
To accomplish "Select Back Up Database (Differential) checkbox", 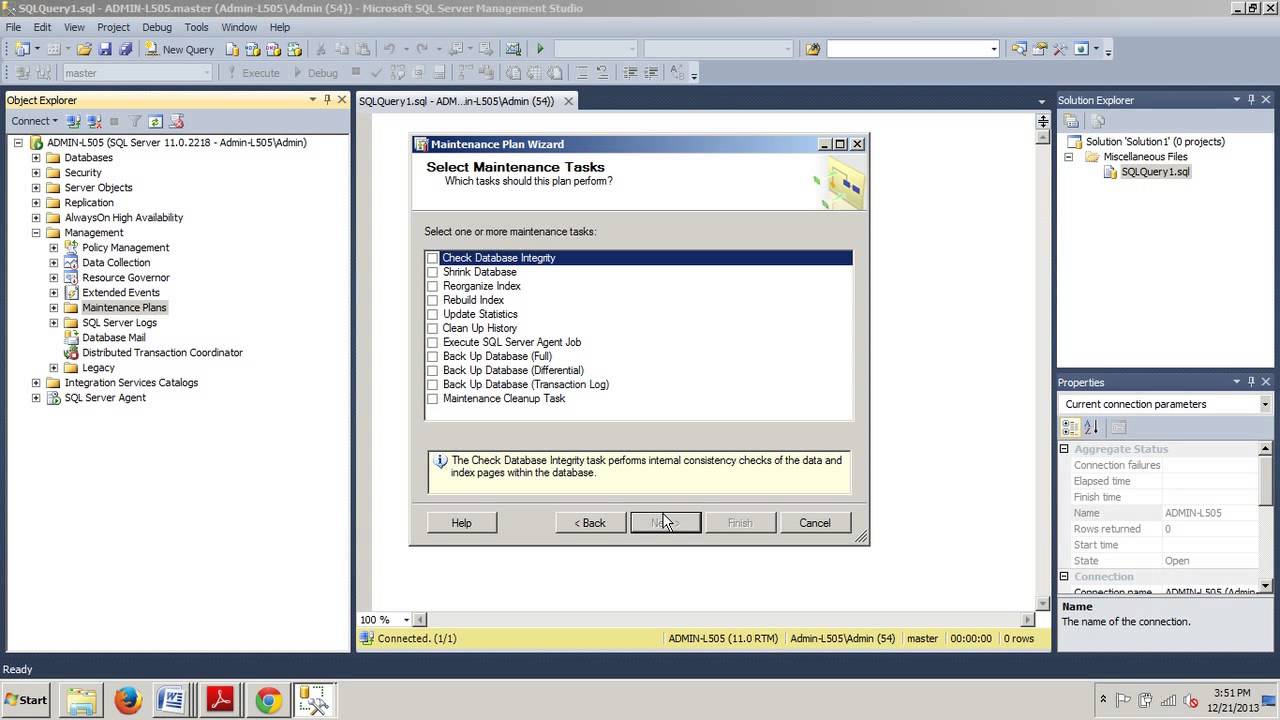I will click(433, 370).
